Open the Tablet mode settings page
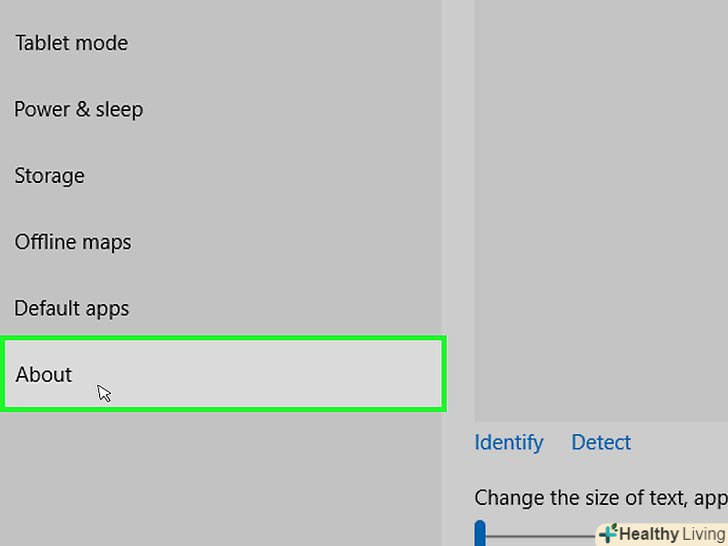Screen dimensions: 728x546 tap(71, 43)
